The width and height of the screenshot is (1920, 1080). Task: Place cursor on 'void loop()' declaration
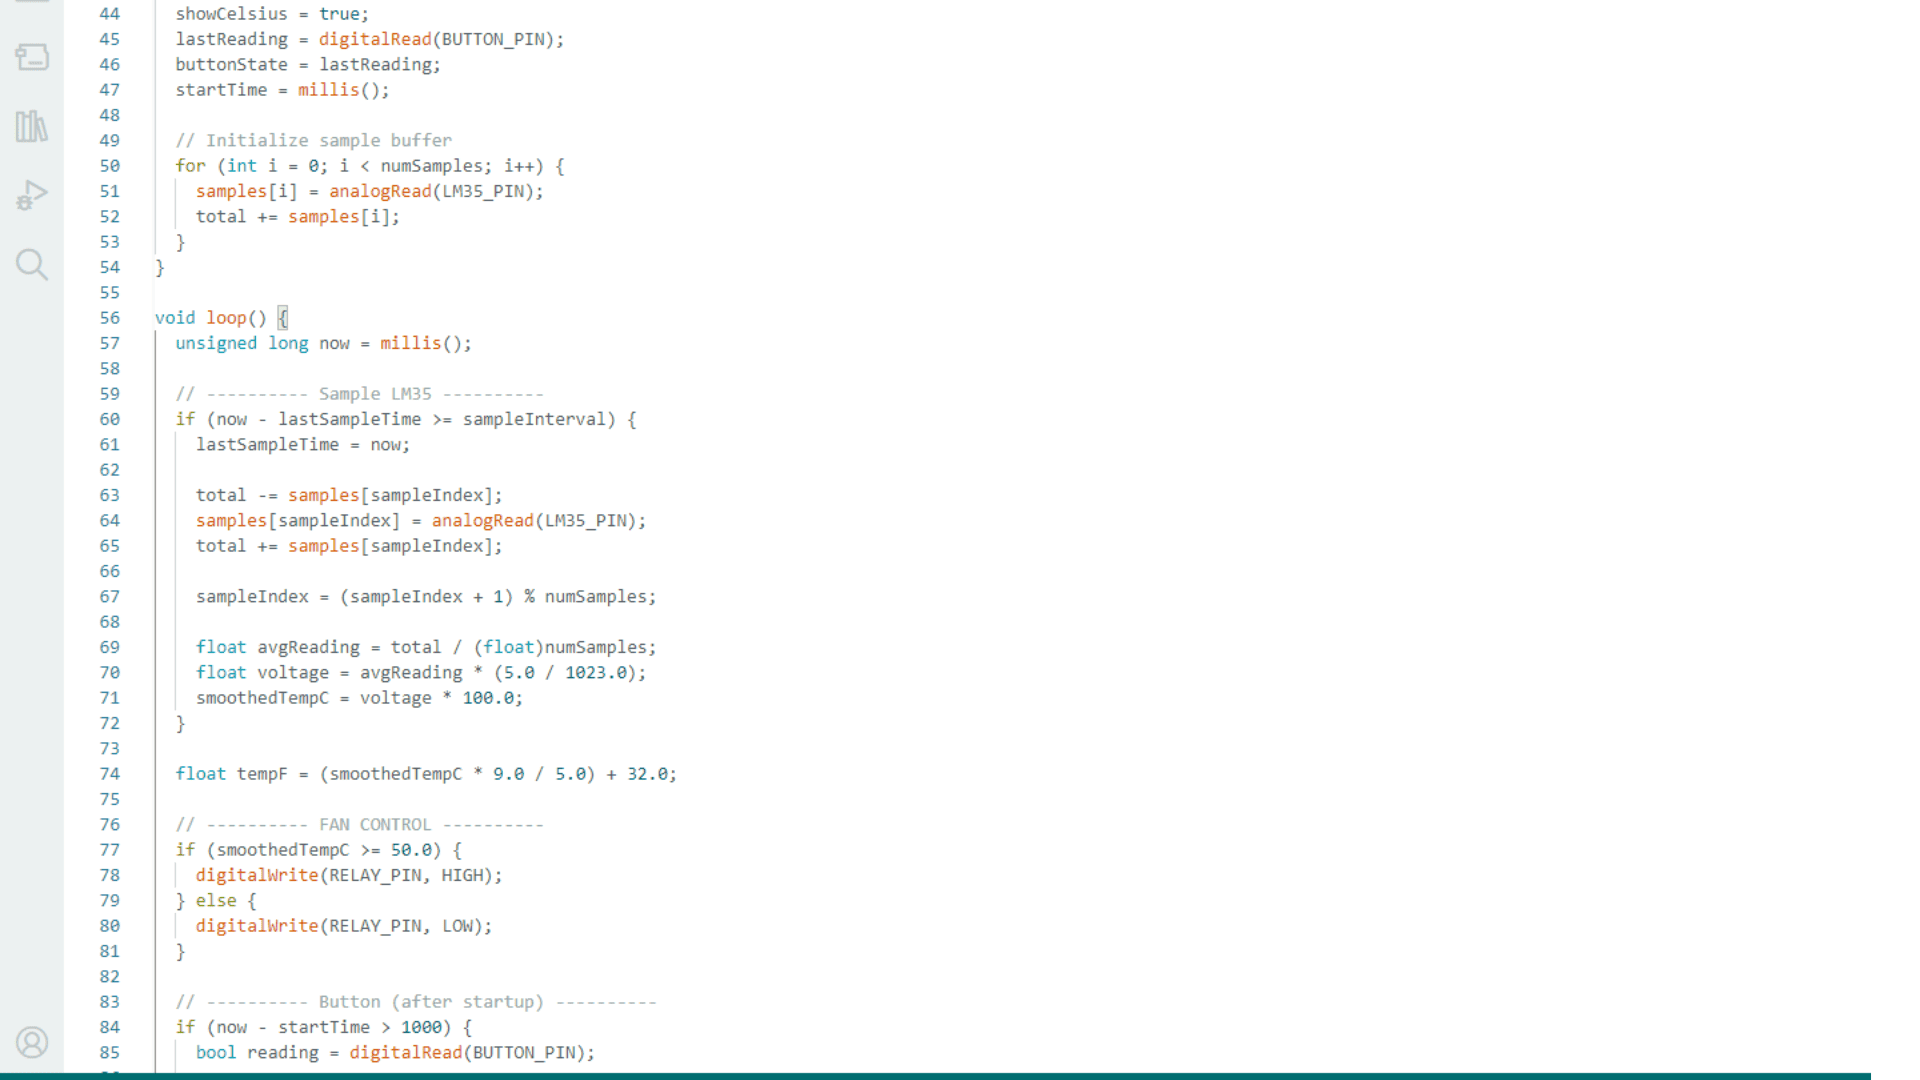click(211, 318)
